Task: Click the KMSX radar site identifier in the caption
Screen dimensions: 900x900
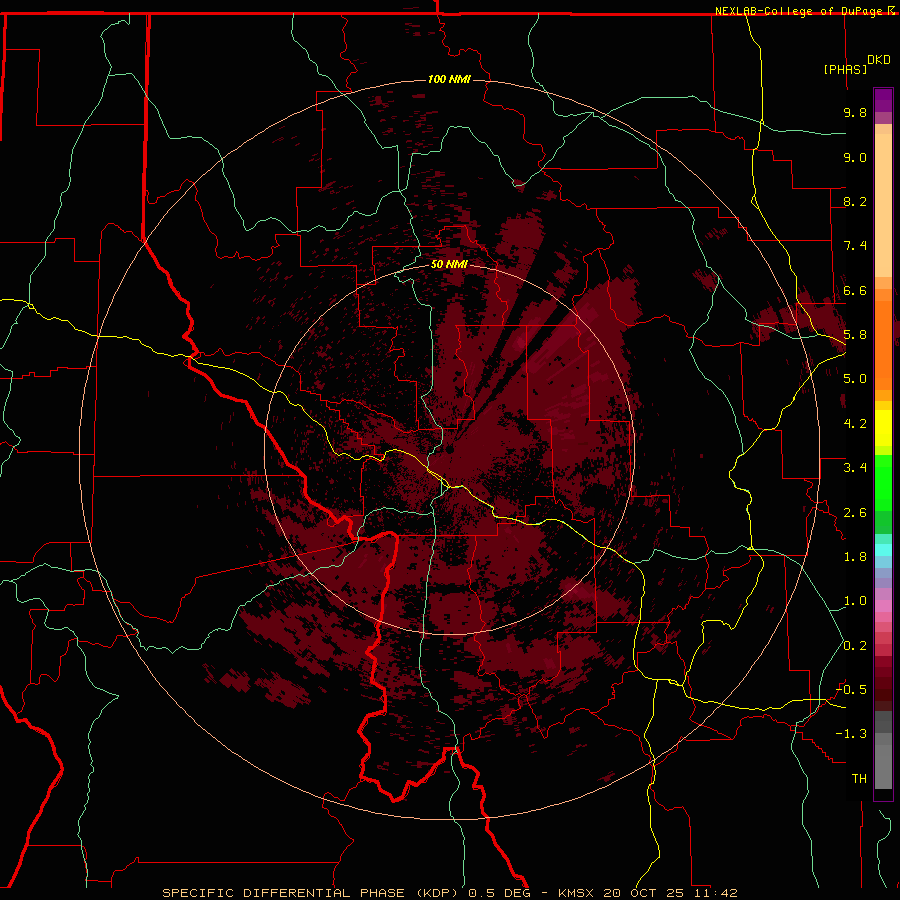Action: (576, 893)
